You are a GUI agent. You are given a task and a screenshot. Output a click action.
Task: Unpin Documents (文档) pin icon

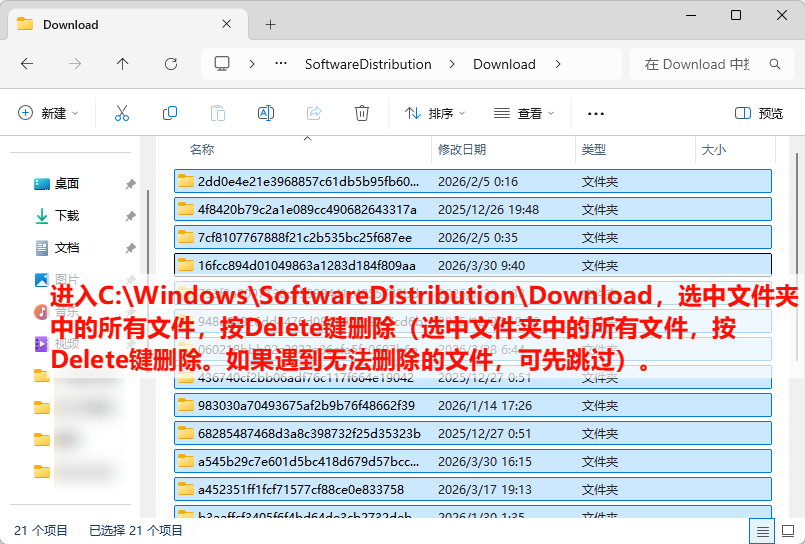130,248
